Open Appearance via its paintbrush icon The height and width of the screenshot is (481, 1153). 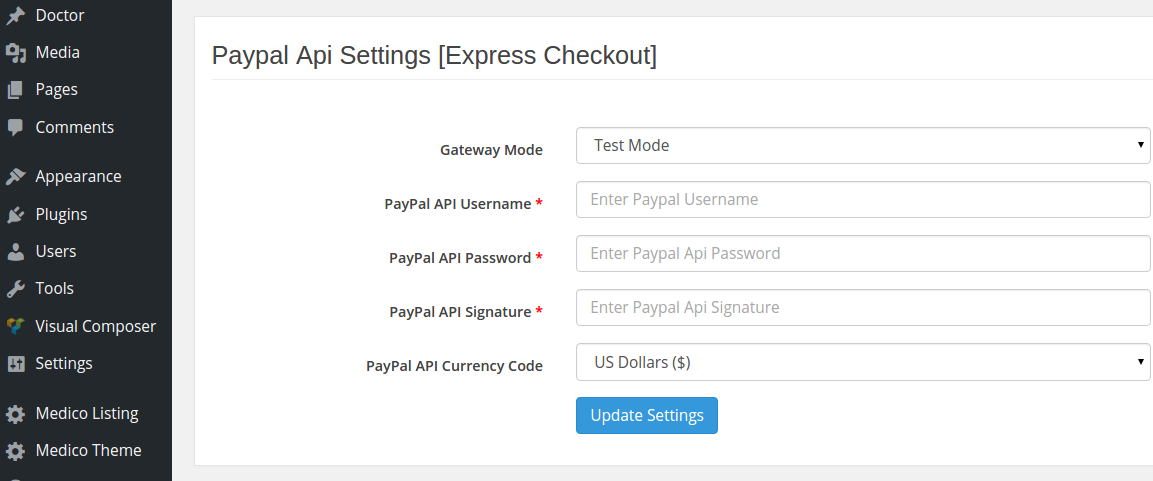[x=15, y=177]
